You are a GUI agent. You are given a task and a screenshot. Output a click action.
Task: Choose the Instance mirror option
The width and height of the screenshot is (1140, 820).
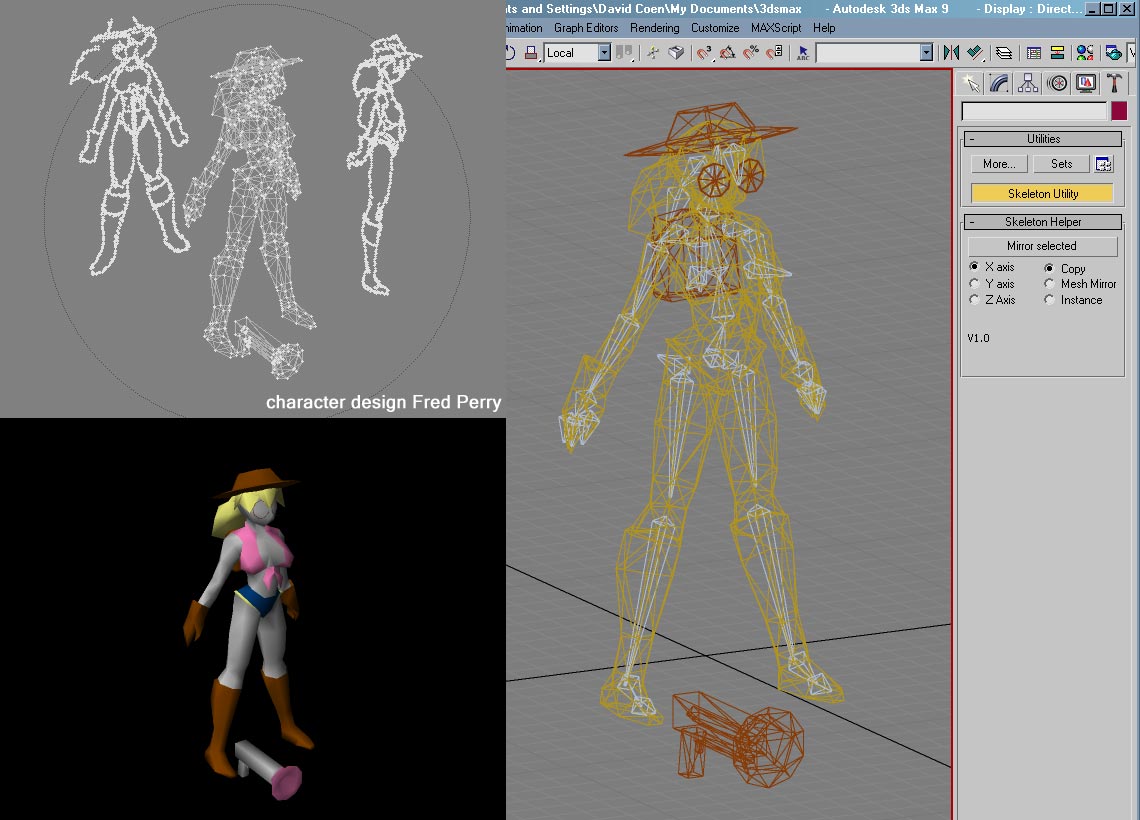[1049, 300]
